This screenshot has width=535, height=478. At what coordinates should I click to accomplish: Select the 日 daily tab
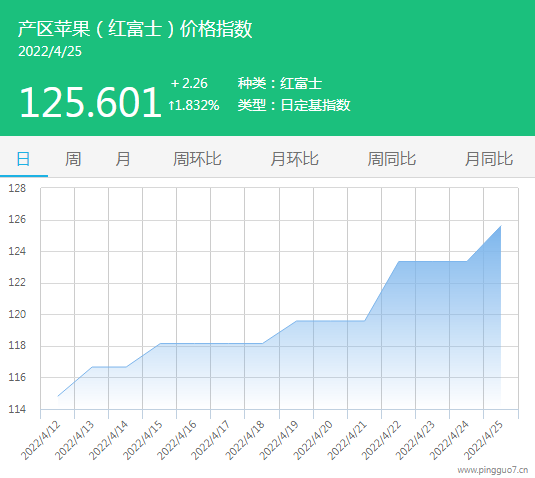[x=23, y=159]
